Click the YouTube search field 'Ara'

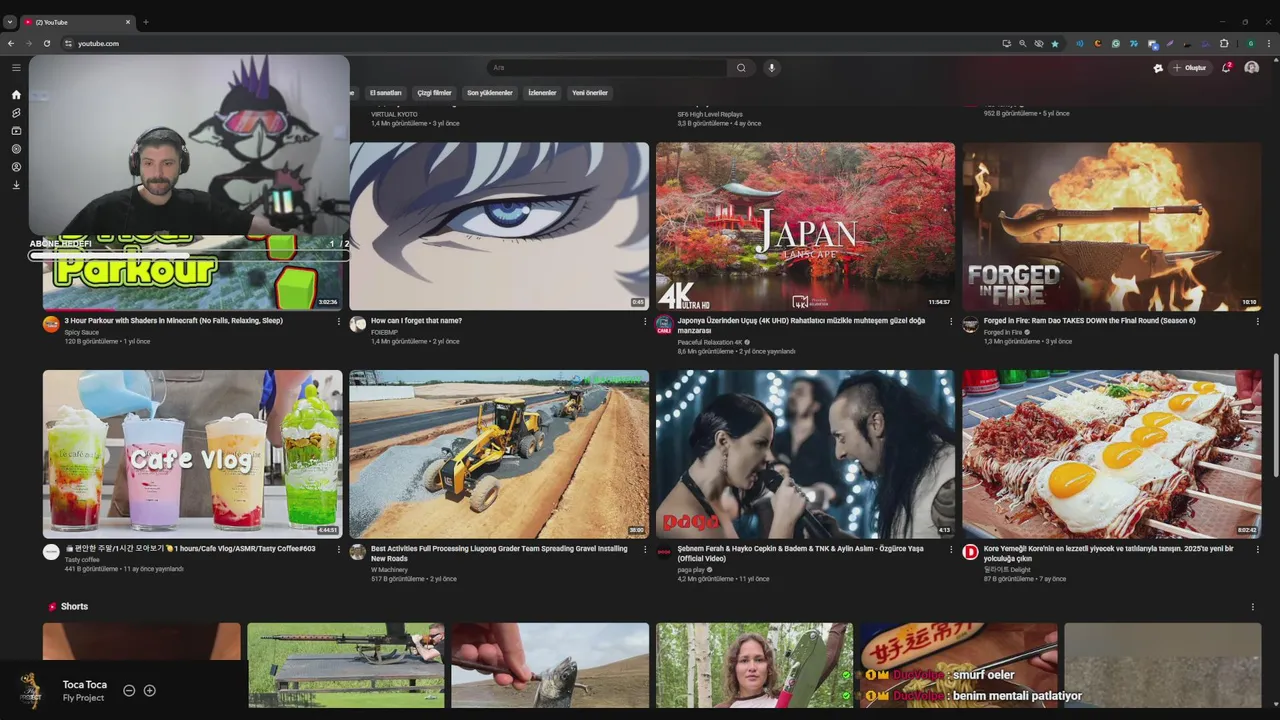[606, 68]
